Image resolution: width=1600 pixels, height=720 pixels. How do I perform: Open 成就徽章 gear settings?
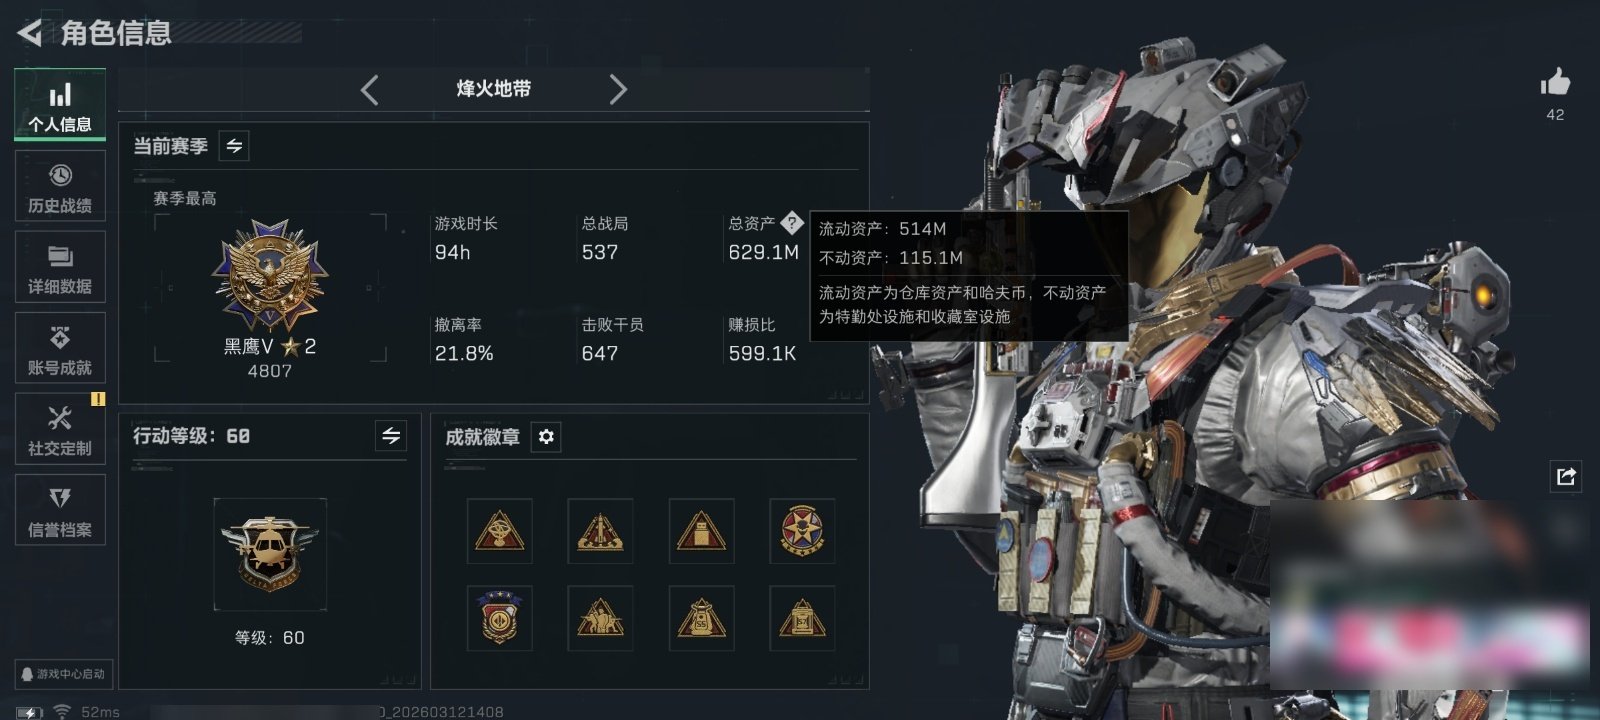pyautogui.click(x=546, y=437)
